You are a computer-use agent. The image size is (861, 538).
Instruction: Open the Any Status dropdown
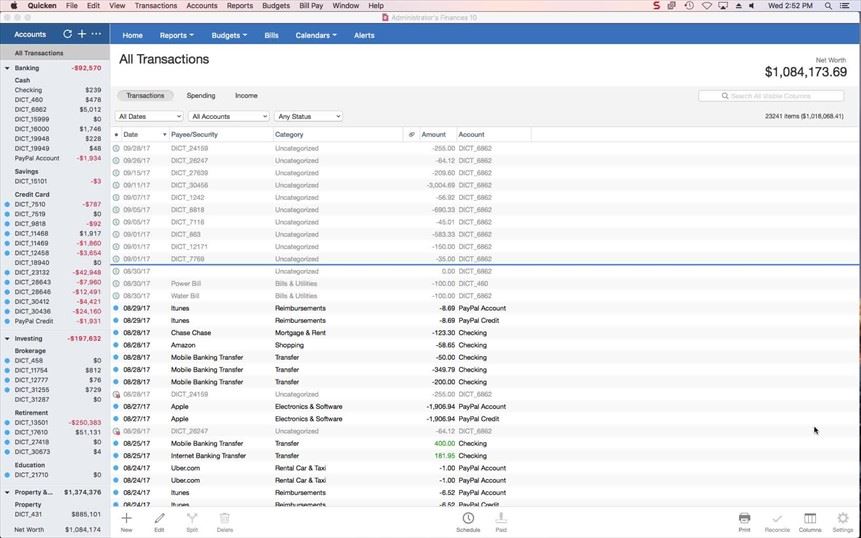click(309, 117)
